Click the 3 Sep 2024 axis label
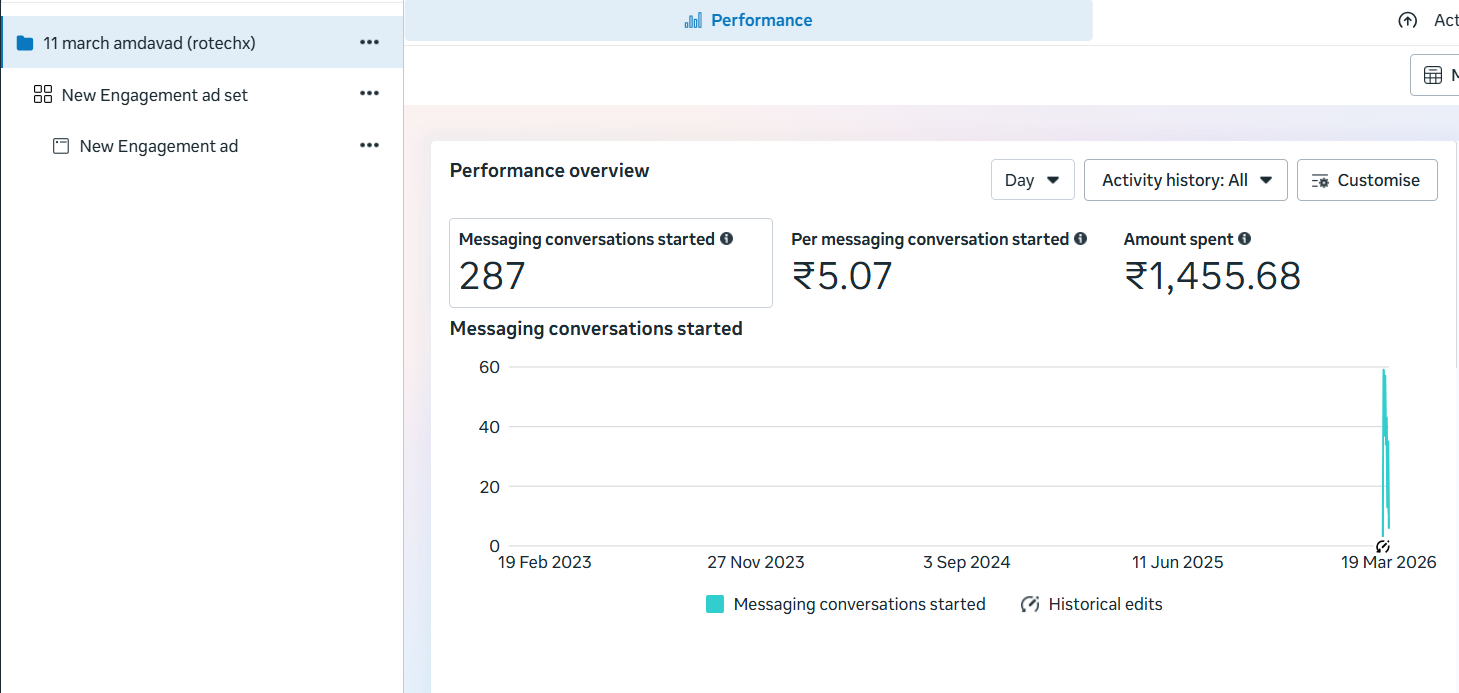 click(966, 562)
